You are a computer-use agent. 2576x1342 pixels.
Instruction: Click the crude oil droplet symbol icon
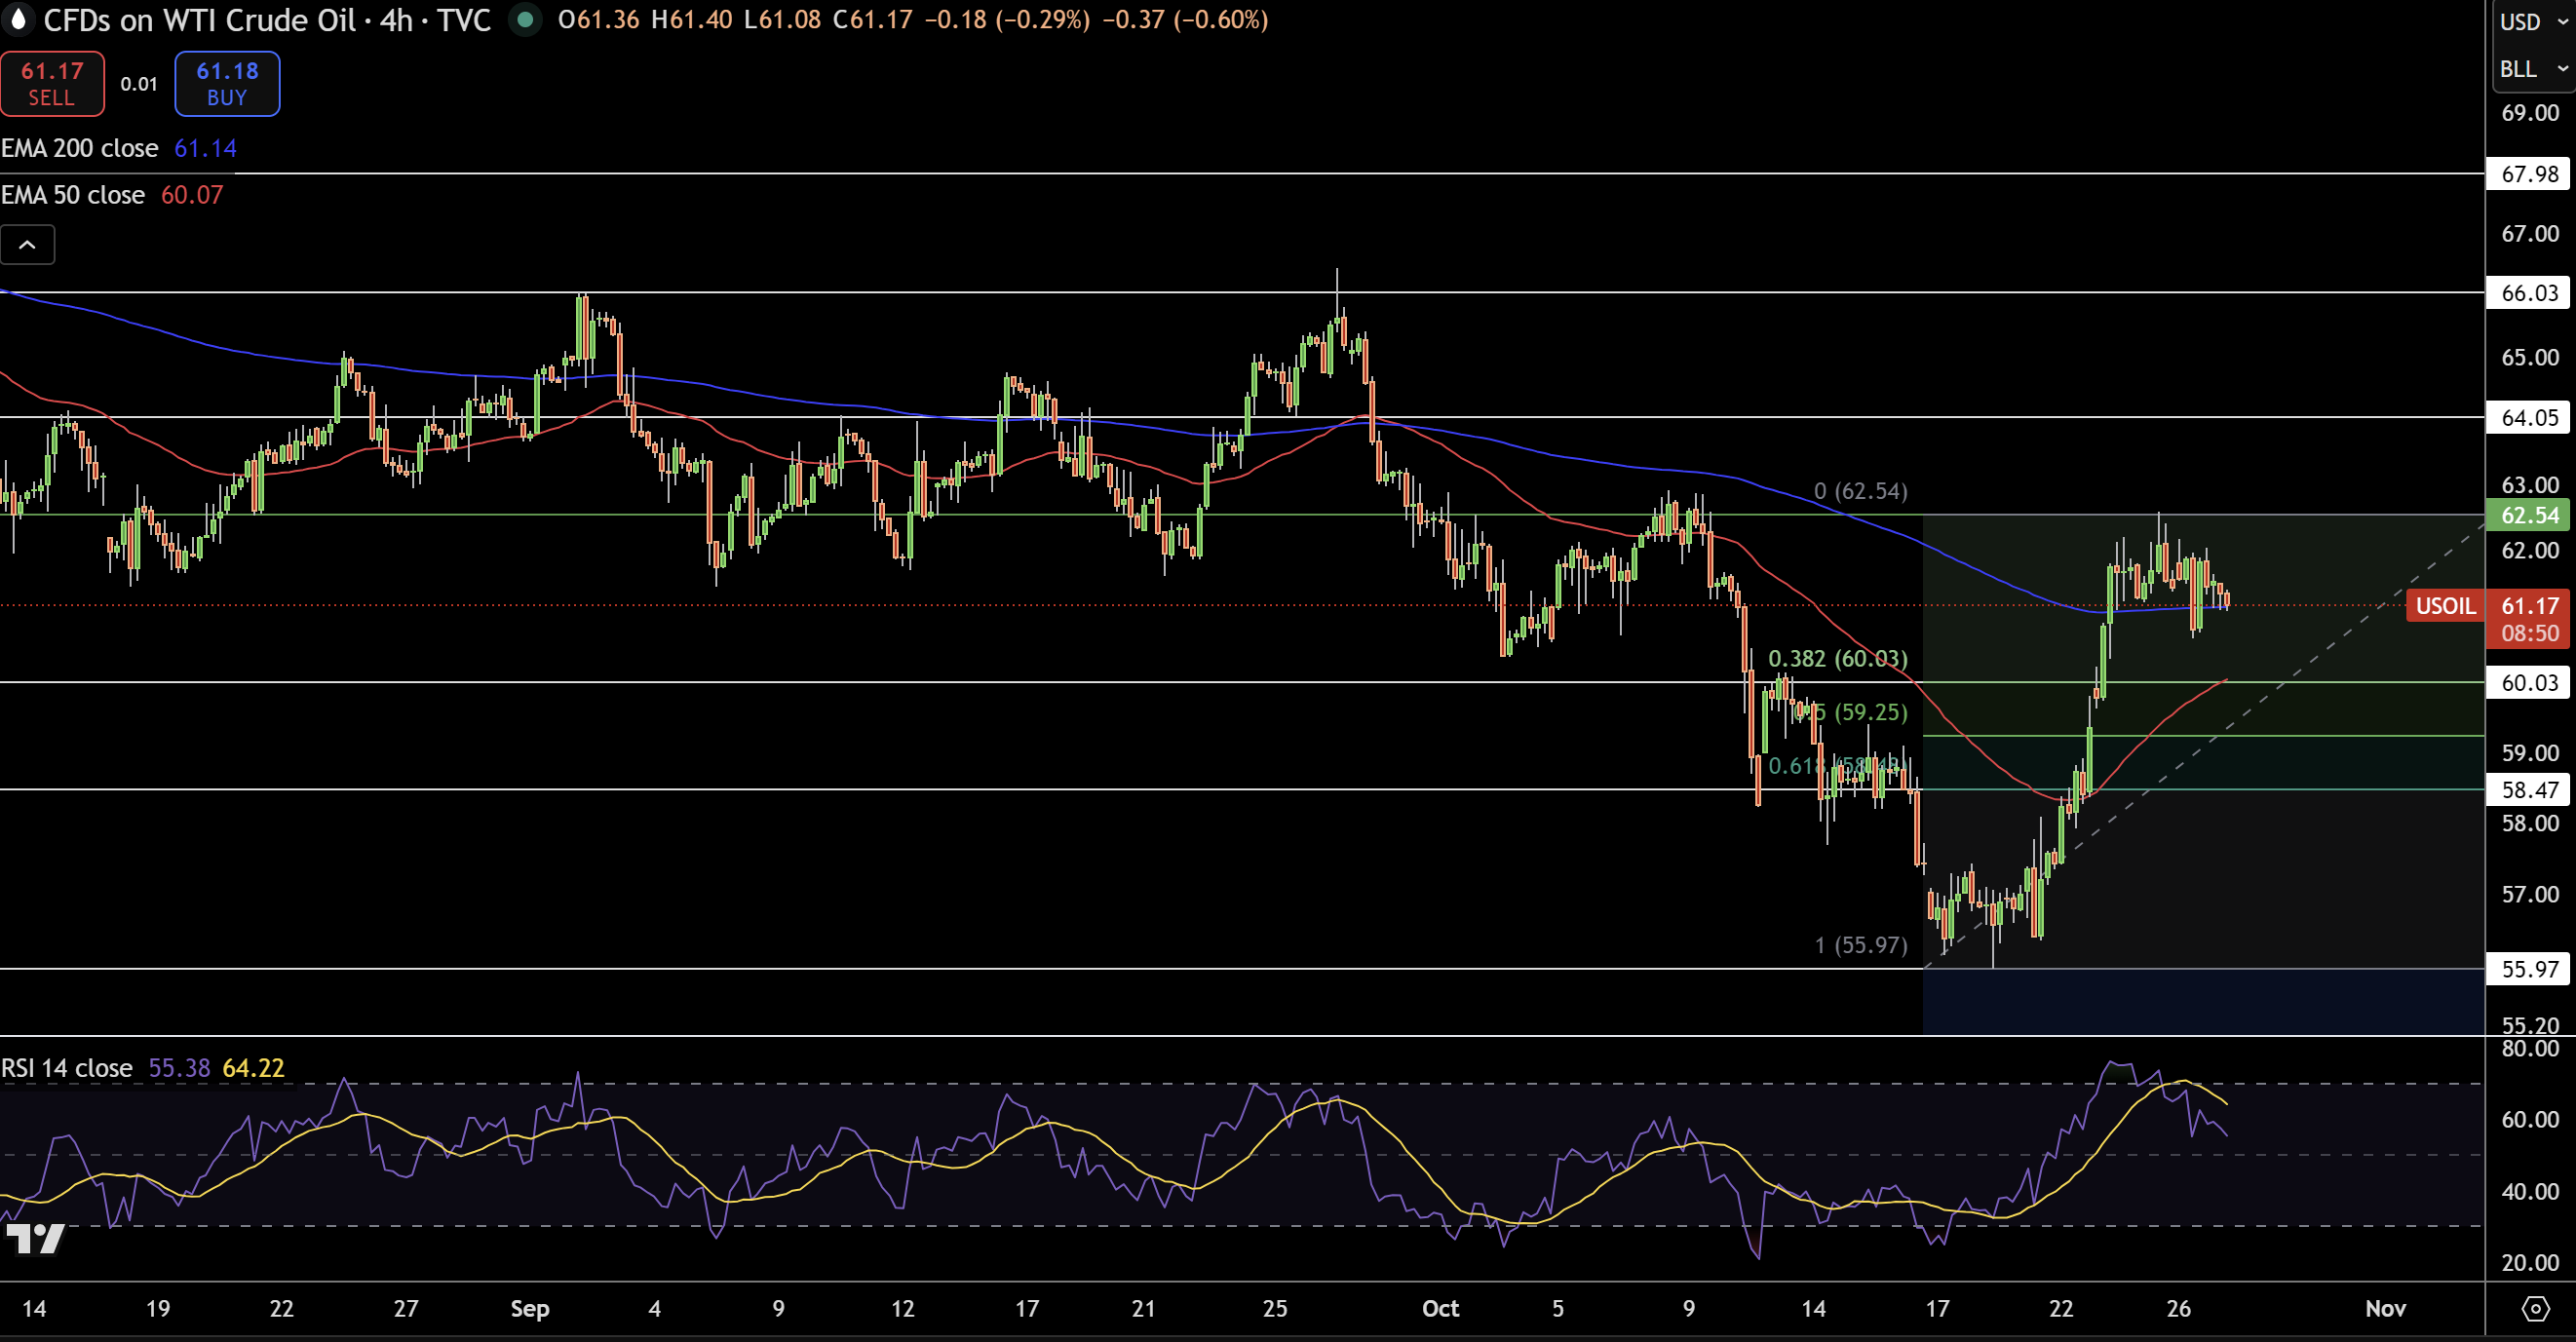(18, 20)
